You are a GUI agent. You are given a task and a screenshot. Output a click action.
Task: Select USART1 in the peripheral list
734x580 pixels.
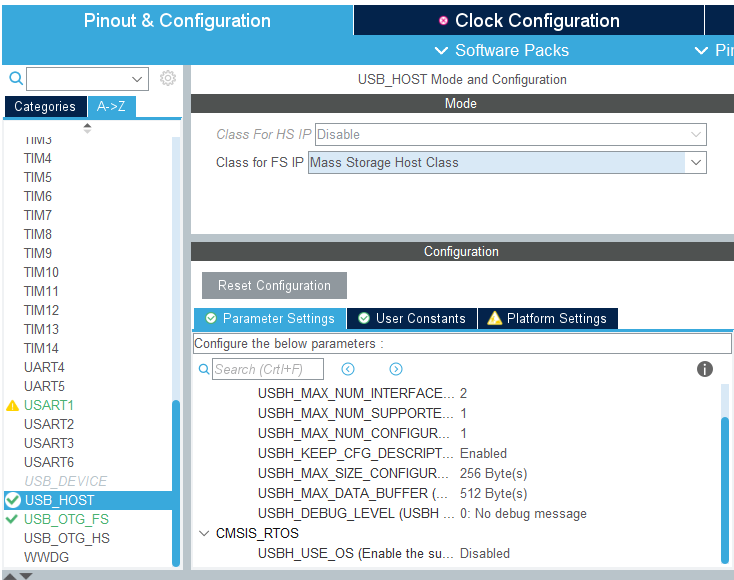pos(49,405)
